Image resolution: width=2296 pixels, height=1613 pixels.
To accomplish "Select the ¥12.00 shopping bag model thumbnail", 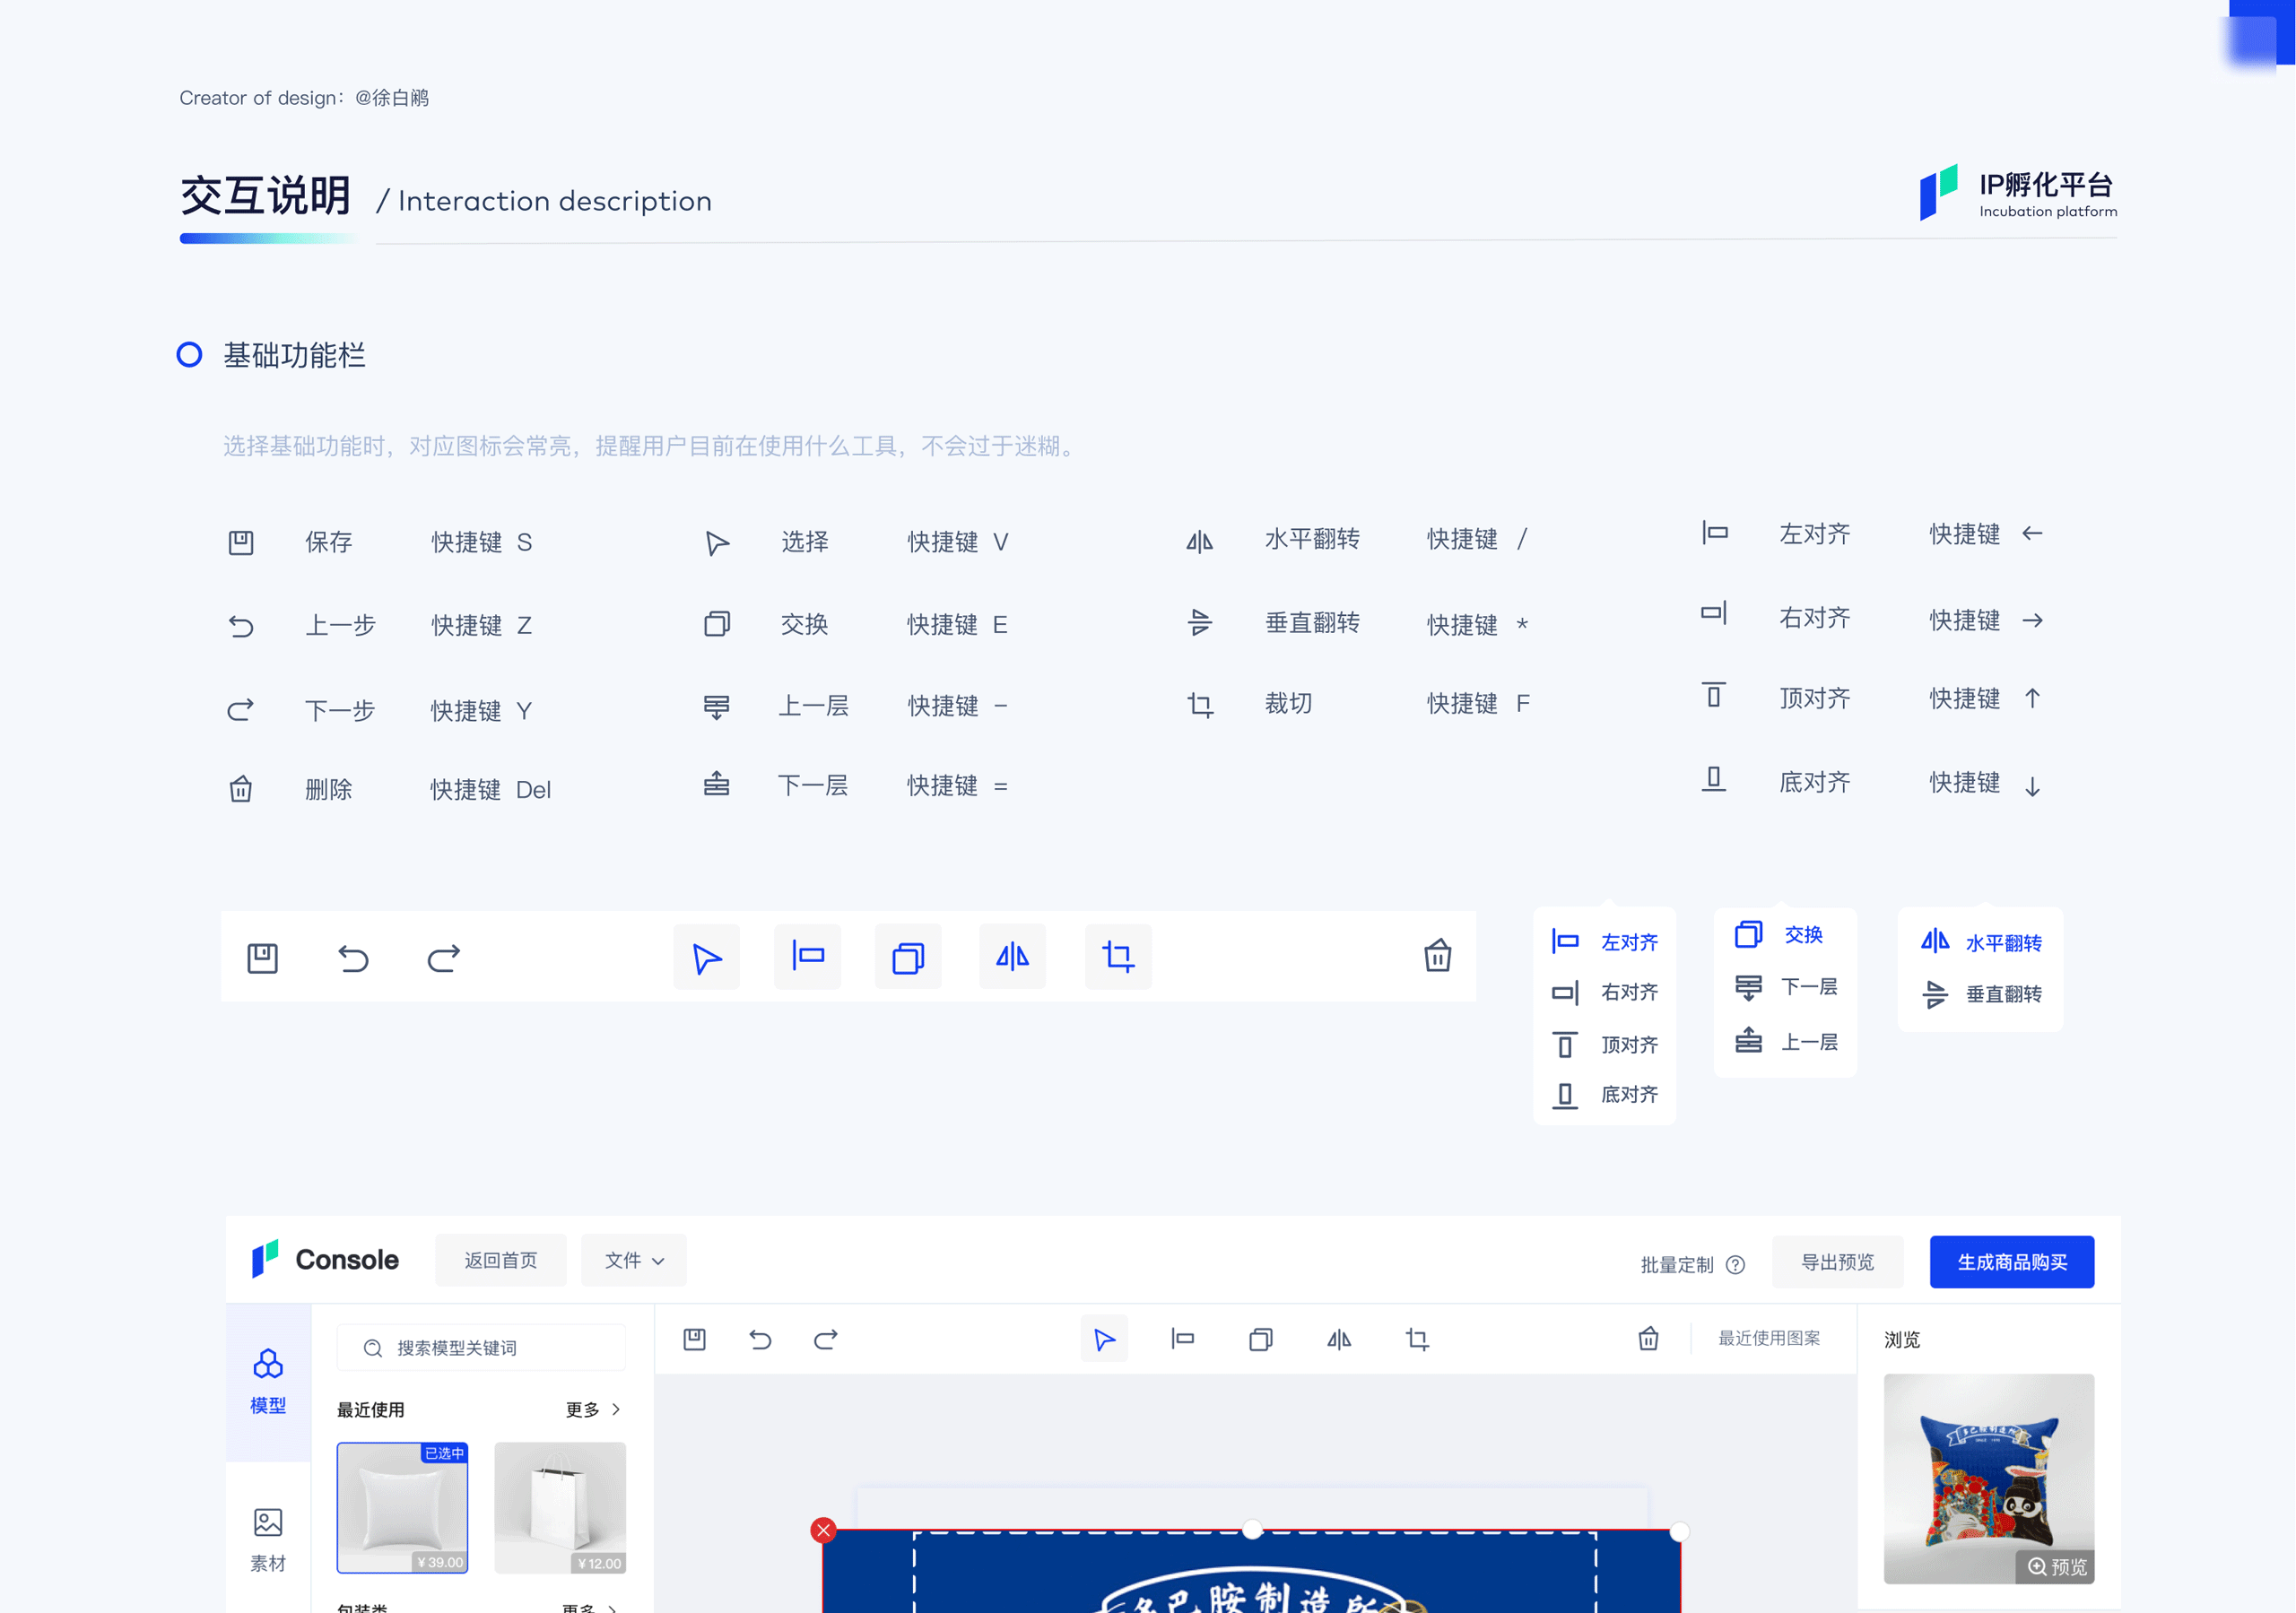I will 560,1508.
